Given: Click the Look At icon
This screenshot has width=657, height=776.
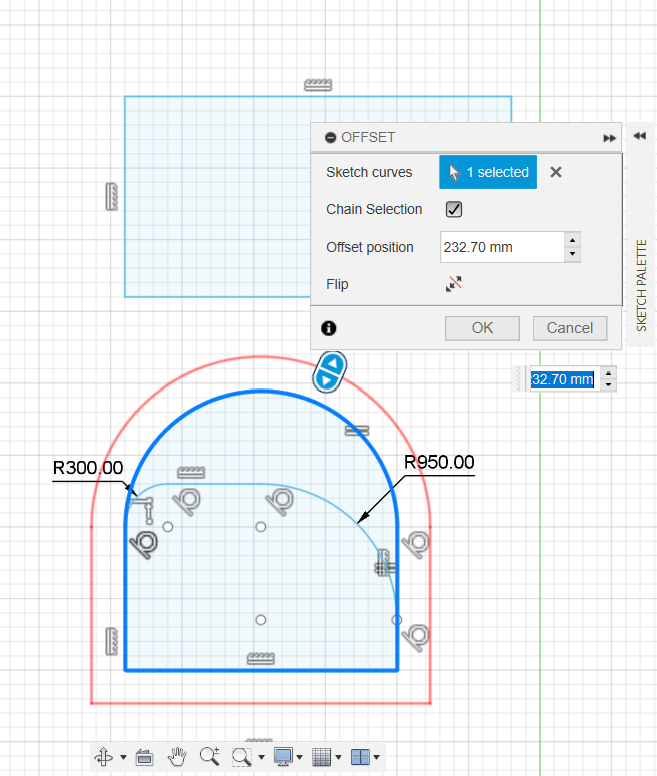Looking at the screenshot, I should [x=144, y=757].
